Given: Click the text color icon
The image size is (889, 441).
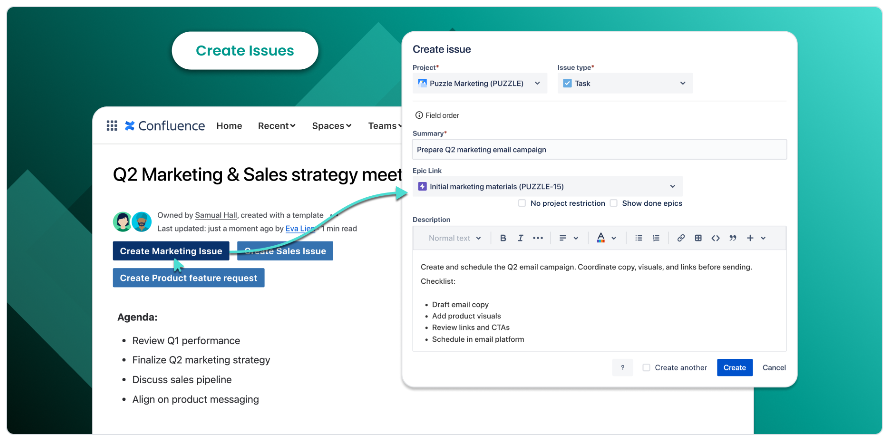Looking at the screenshot, I should (600, 238).
